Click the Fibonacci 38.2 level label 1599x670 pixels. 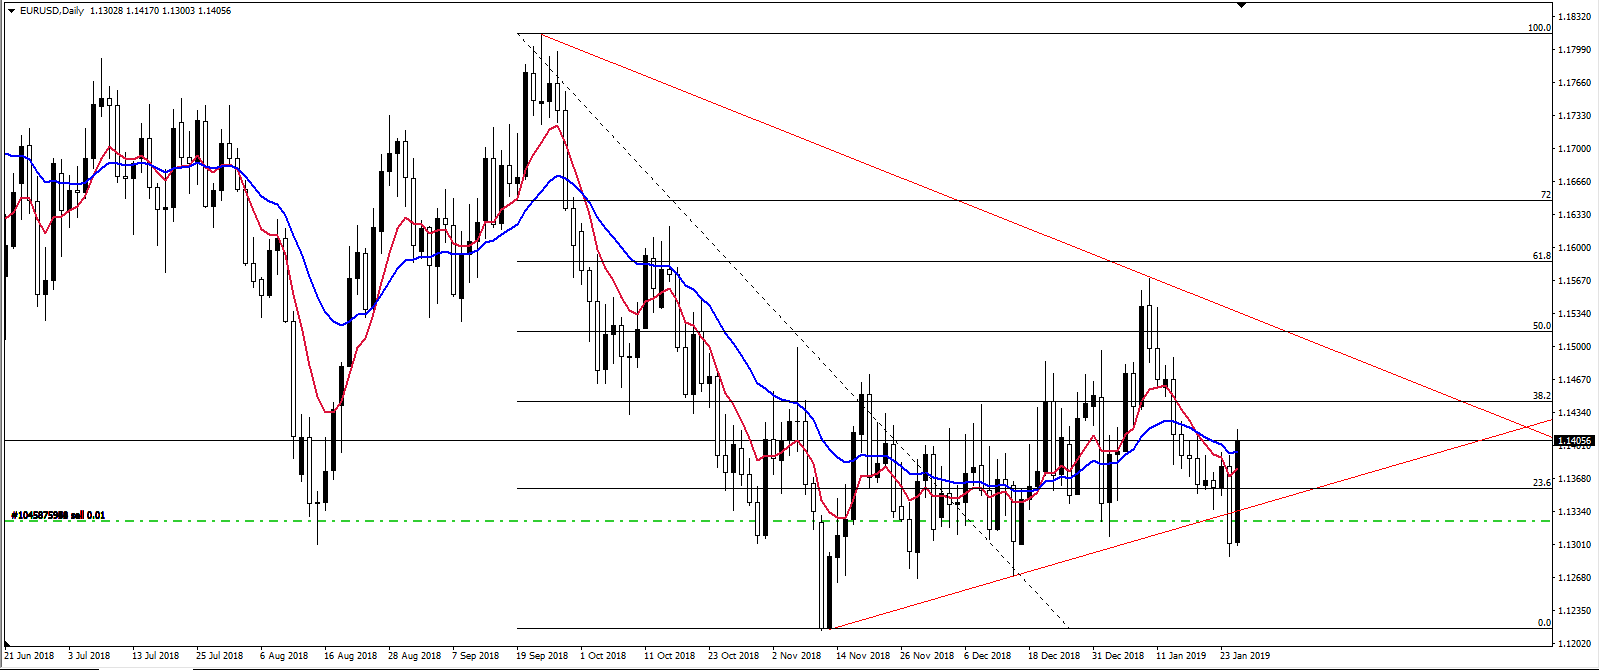tap(1542, 396)
